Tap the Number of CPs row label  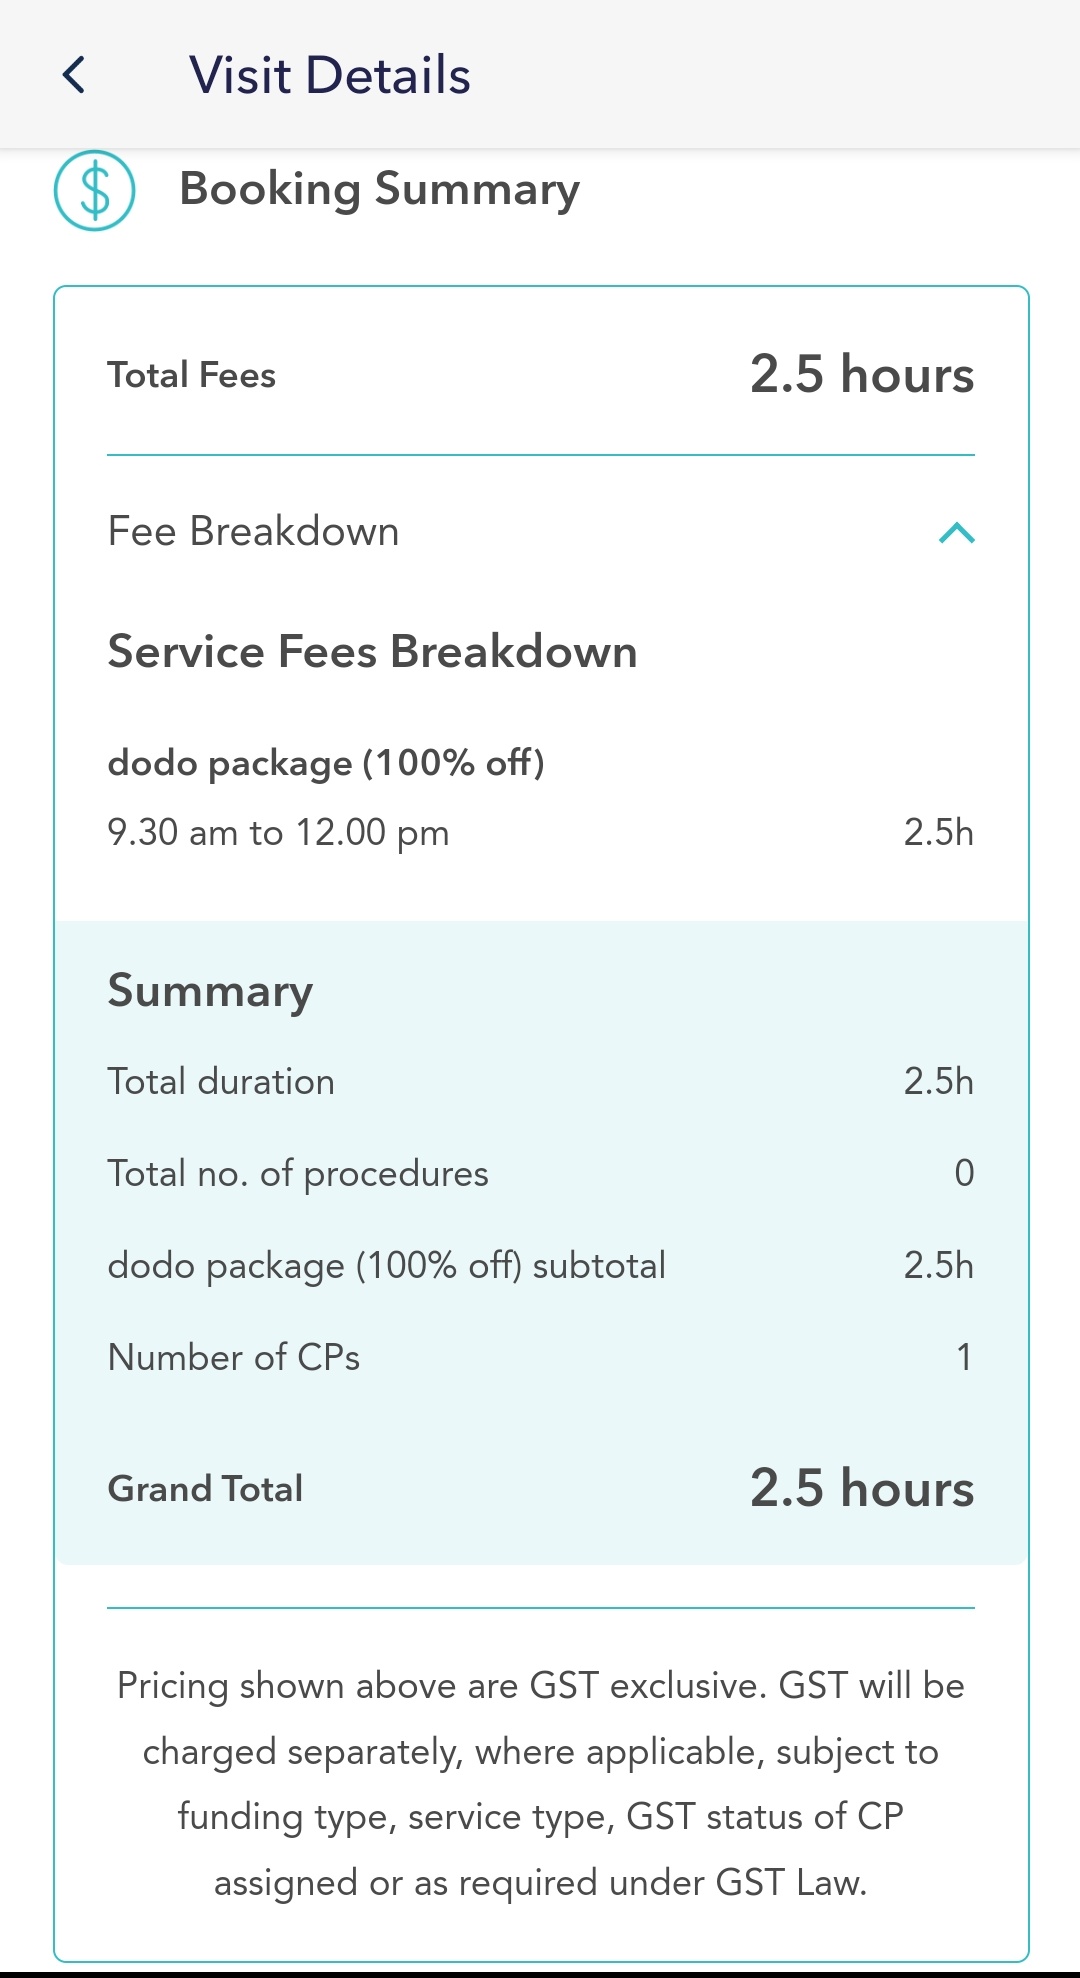pyautogui.click(x=233, y=1357)
